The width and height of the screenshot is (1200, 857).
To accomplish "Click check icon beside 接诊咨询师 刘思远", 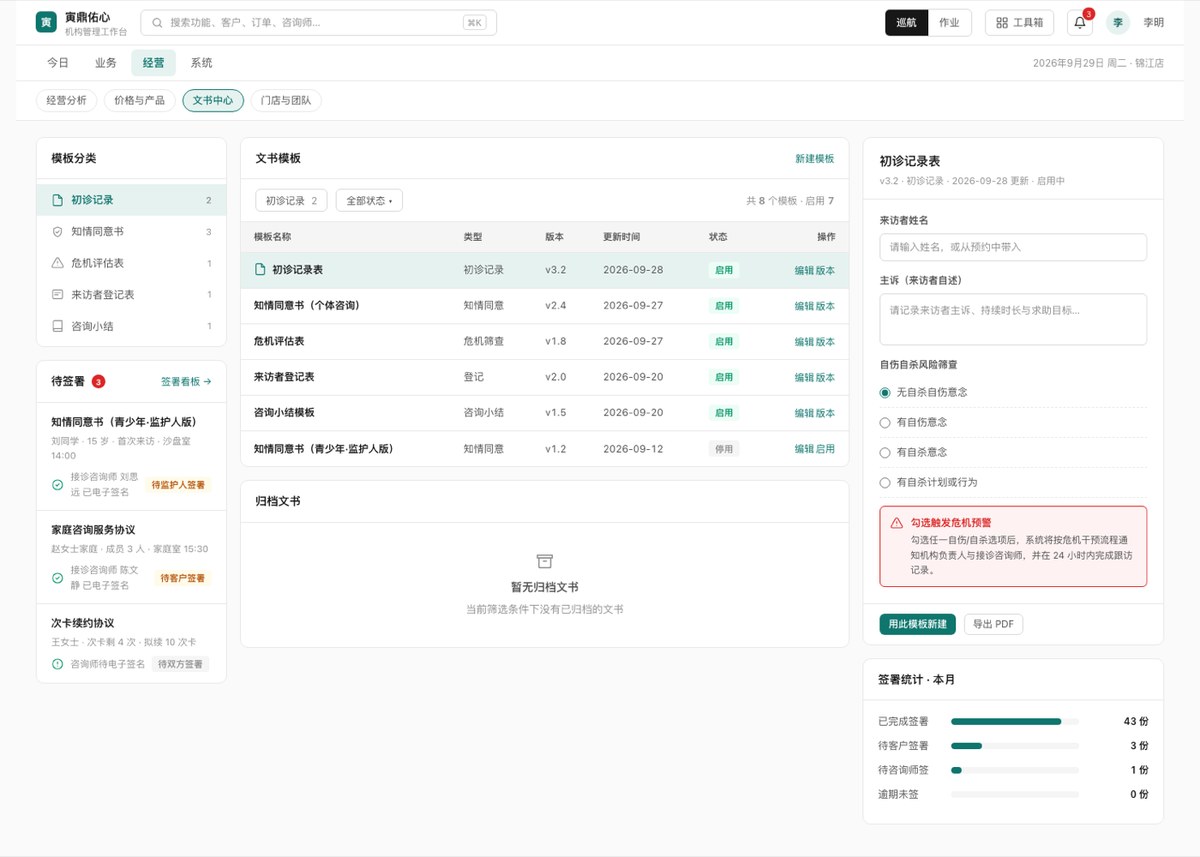I will click(x=57, y=484).
